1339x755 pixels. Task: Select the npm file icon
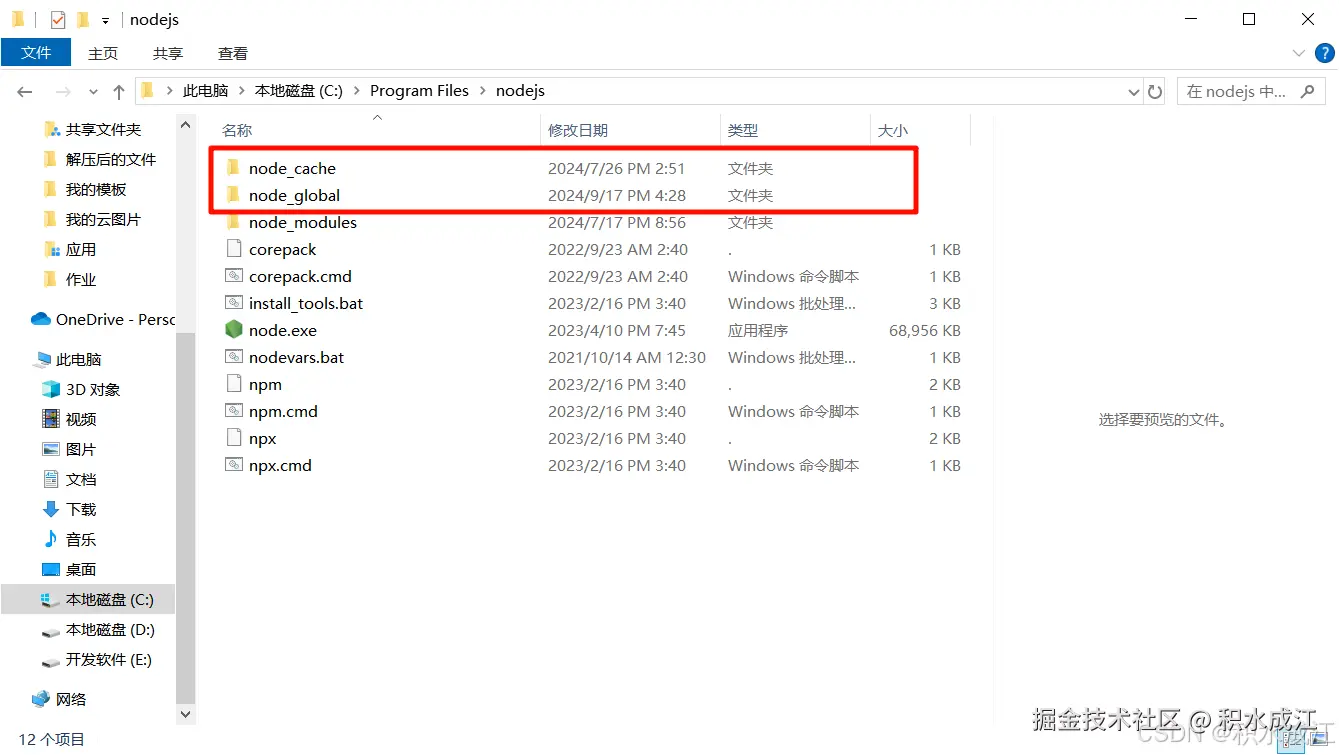click(233, 384)
